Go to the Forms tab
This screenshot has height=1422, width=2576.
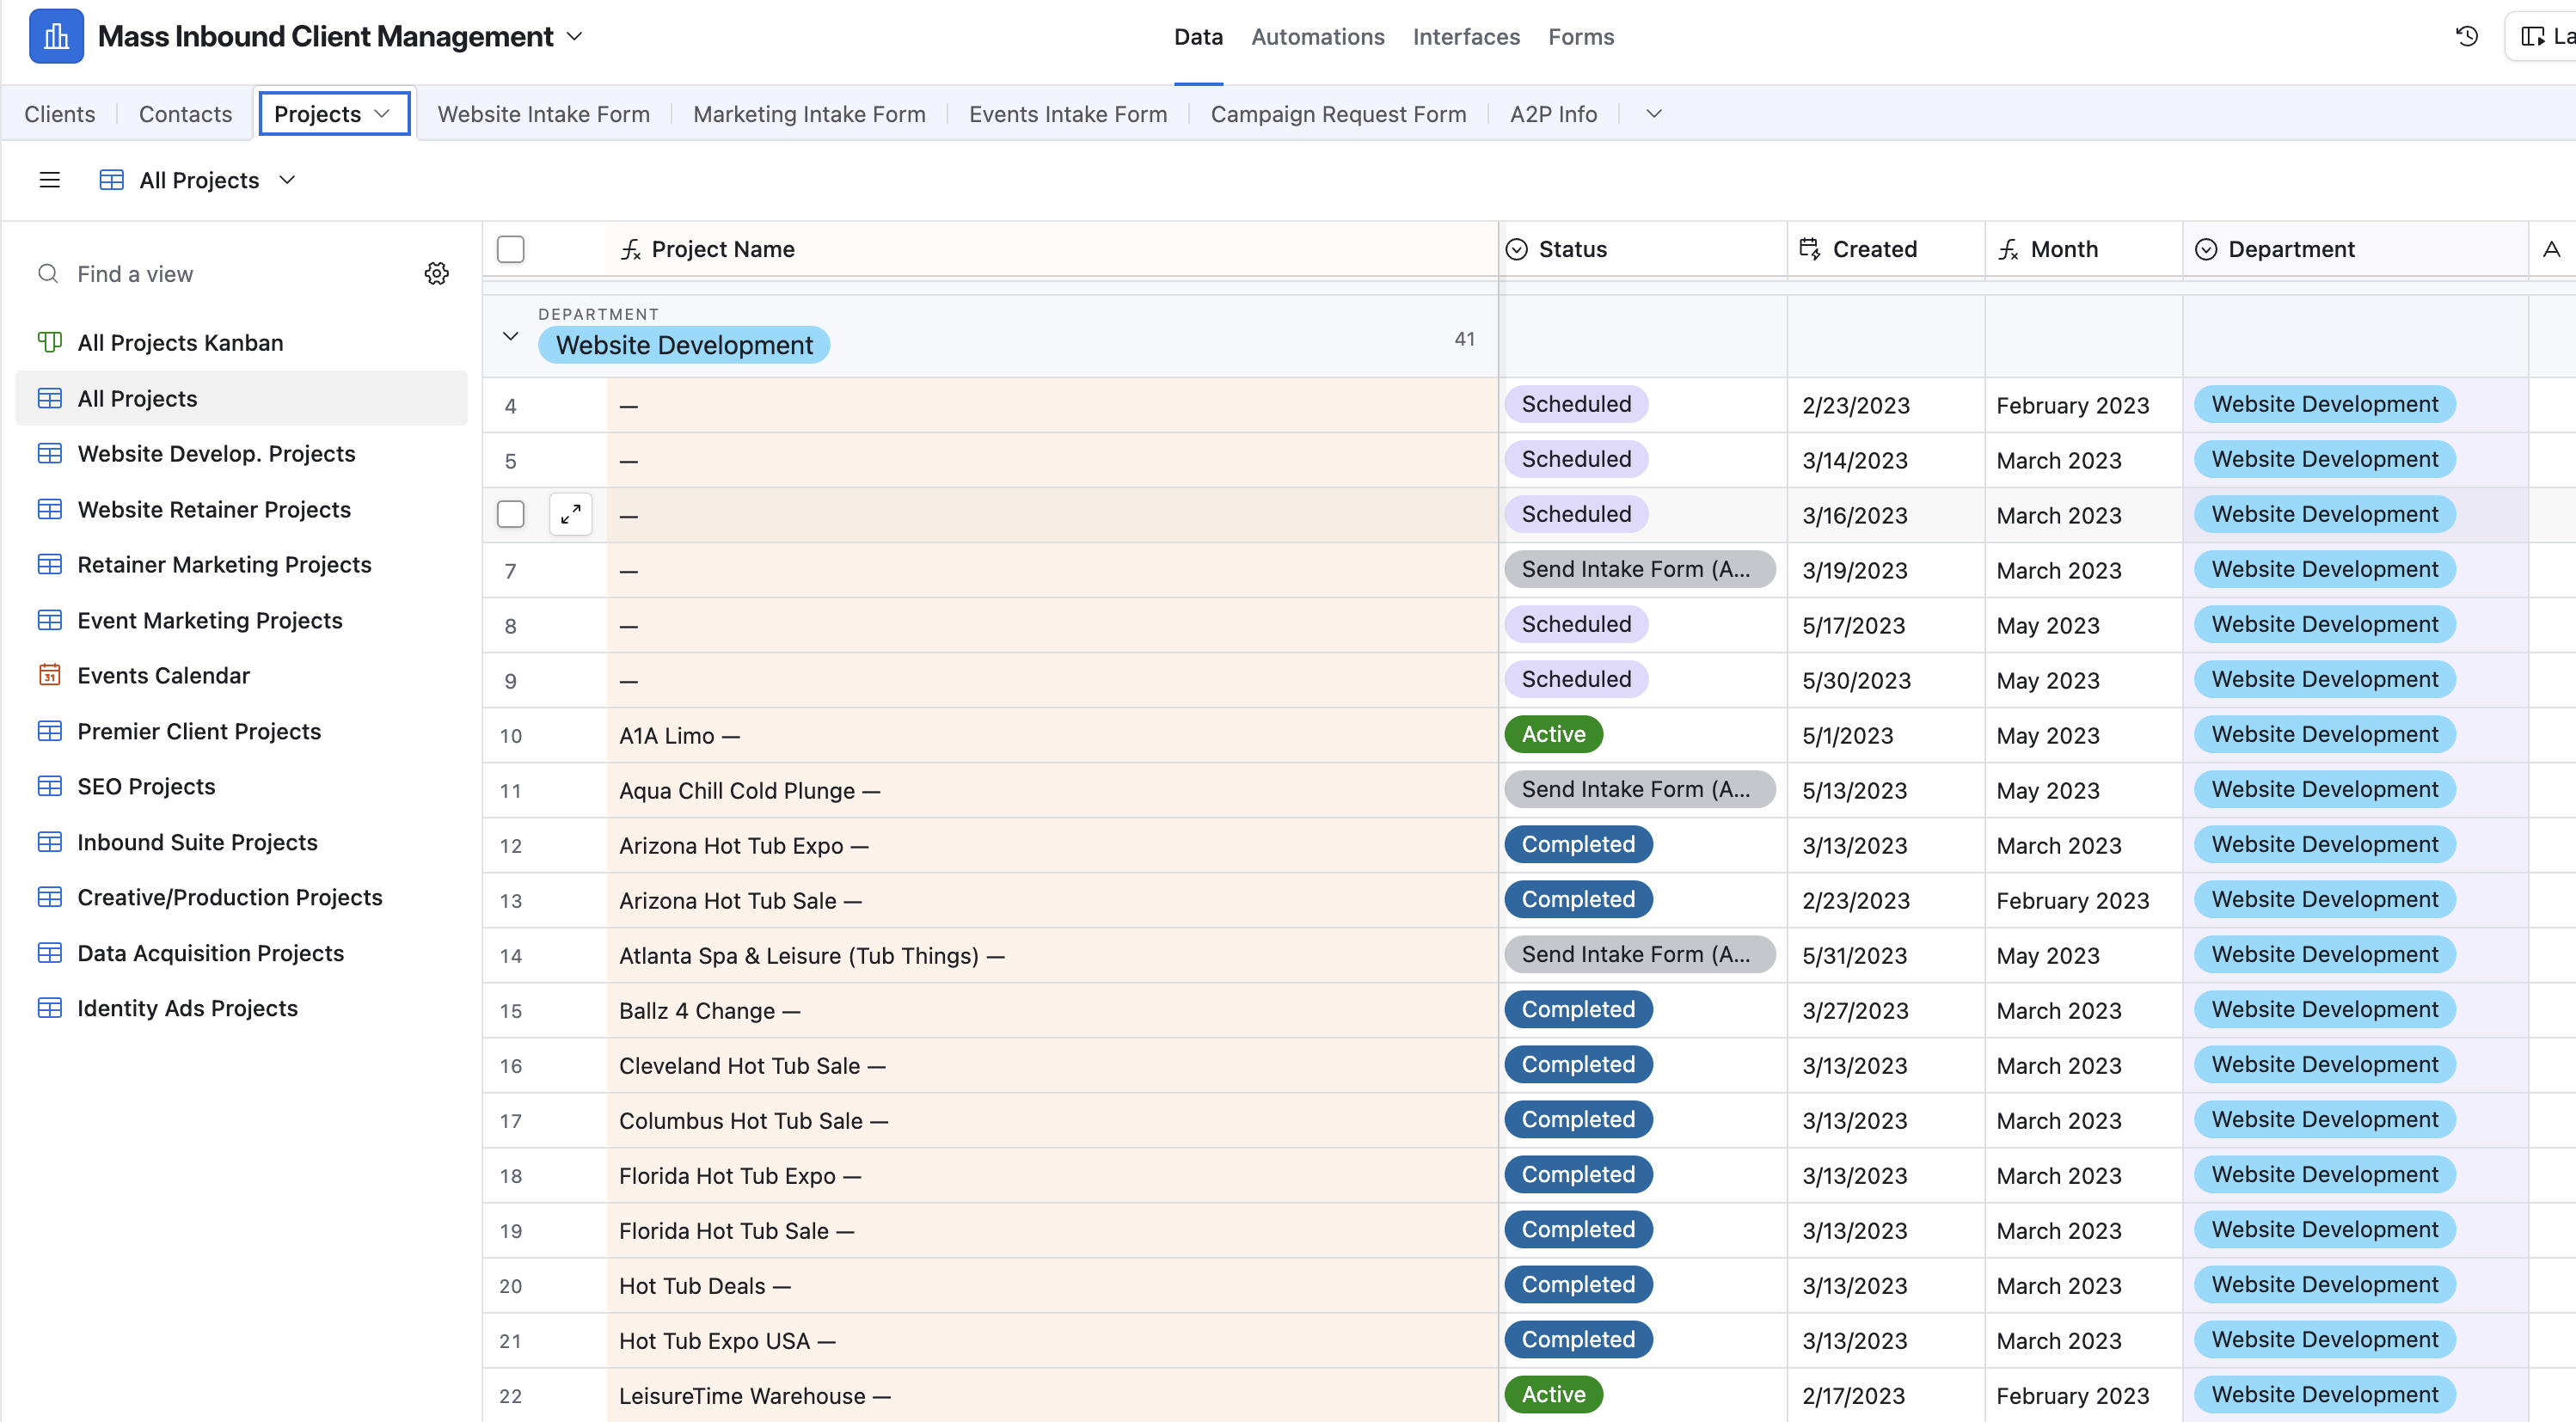coord(1581,37)
